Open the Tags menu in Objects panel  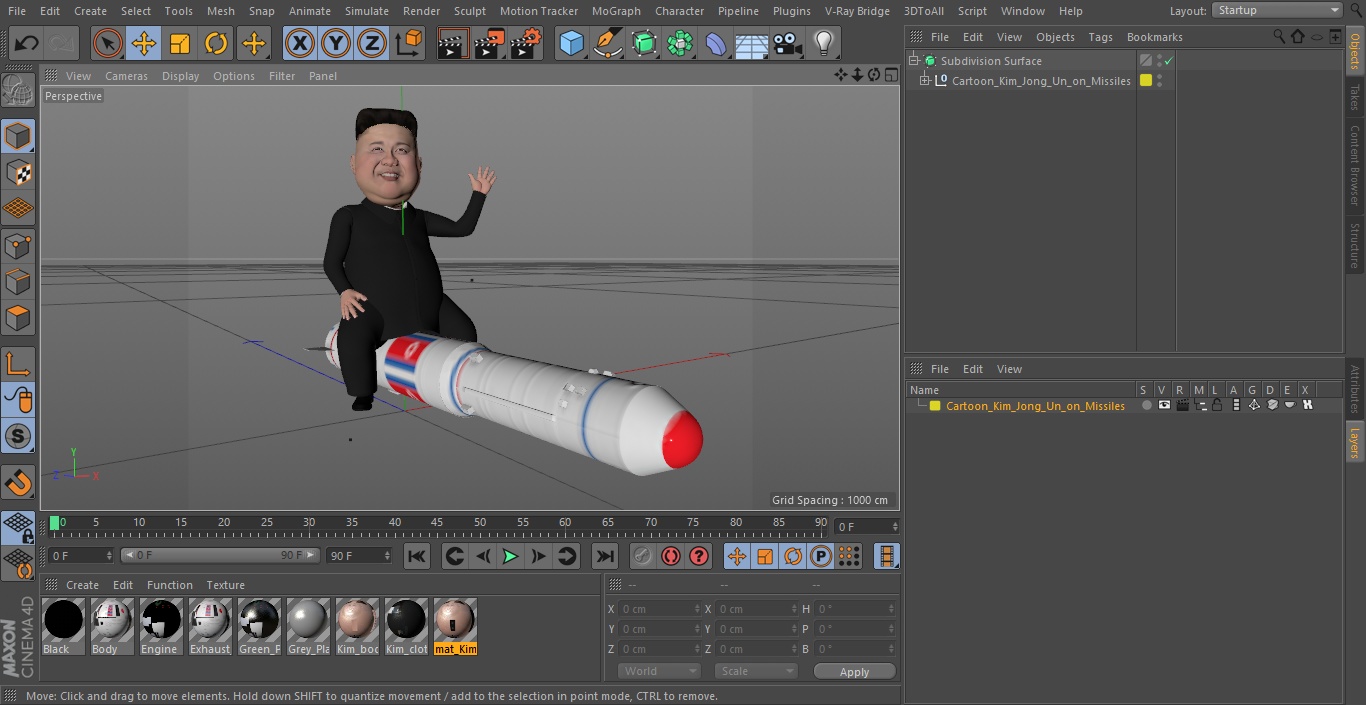(1100, 37)
